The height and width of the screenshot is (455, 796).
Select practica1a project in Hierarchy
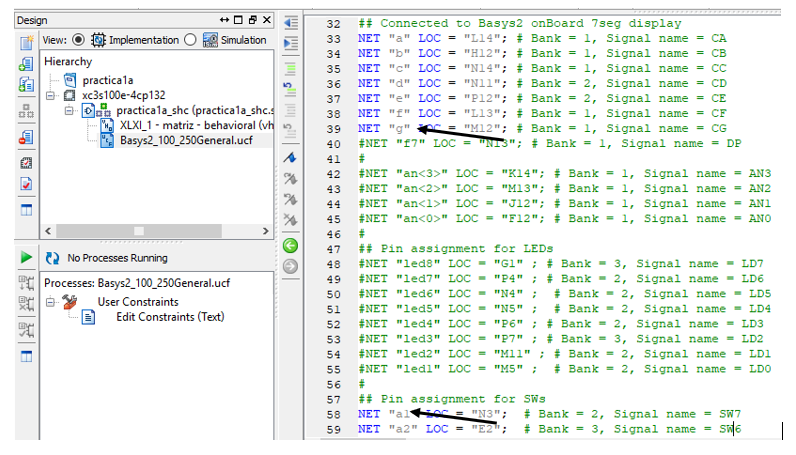click(x=108, y=80)
